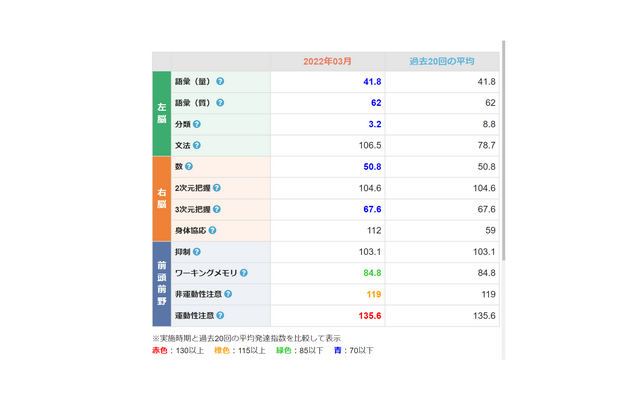Open the 抑制 help icon
This screenshot has width=639, height=400.
[197, 252]
